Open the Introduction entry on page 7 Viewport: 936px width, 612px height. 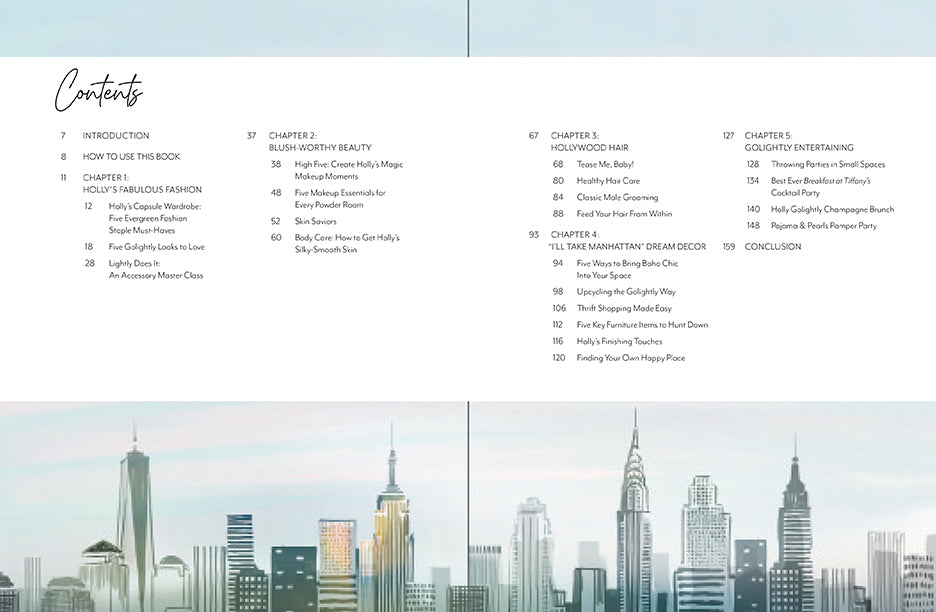point(116,136)
